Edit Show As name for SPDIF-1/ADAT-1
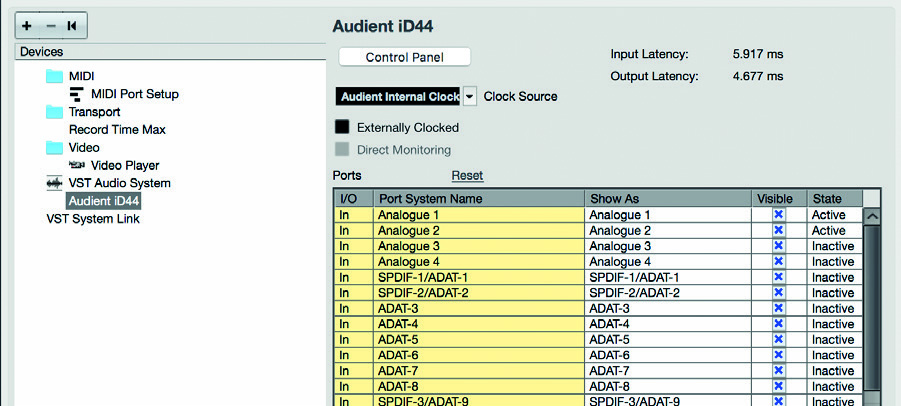The width and height of the screenshot is (901, 406). tap(668, 277)
